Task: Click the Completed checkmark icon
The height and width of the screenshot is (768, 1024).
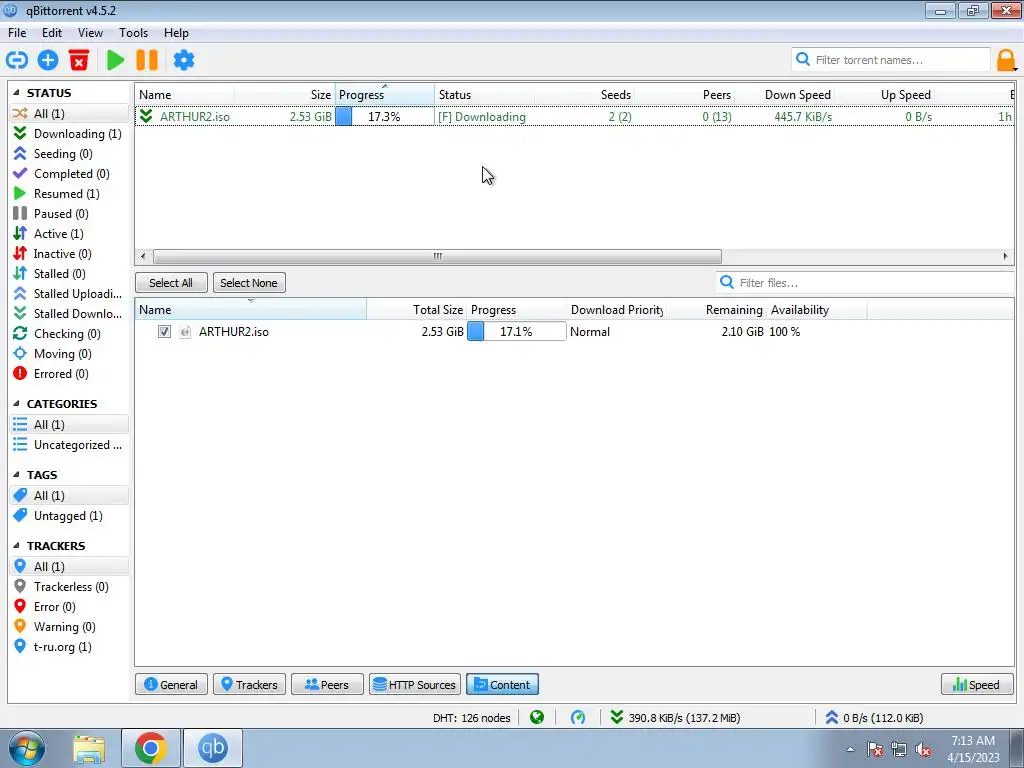Action: [x=20, y=174]
